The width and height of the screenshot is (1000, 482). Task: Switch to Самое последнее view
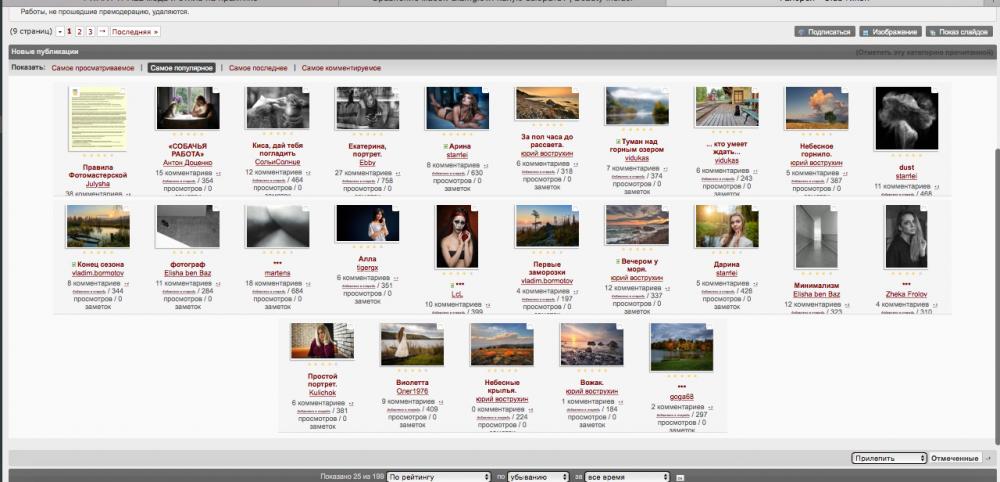point(258,68)
